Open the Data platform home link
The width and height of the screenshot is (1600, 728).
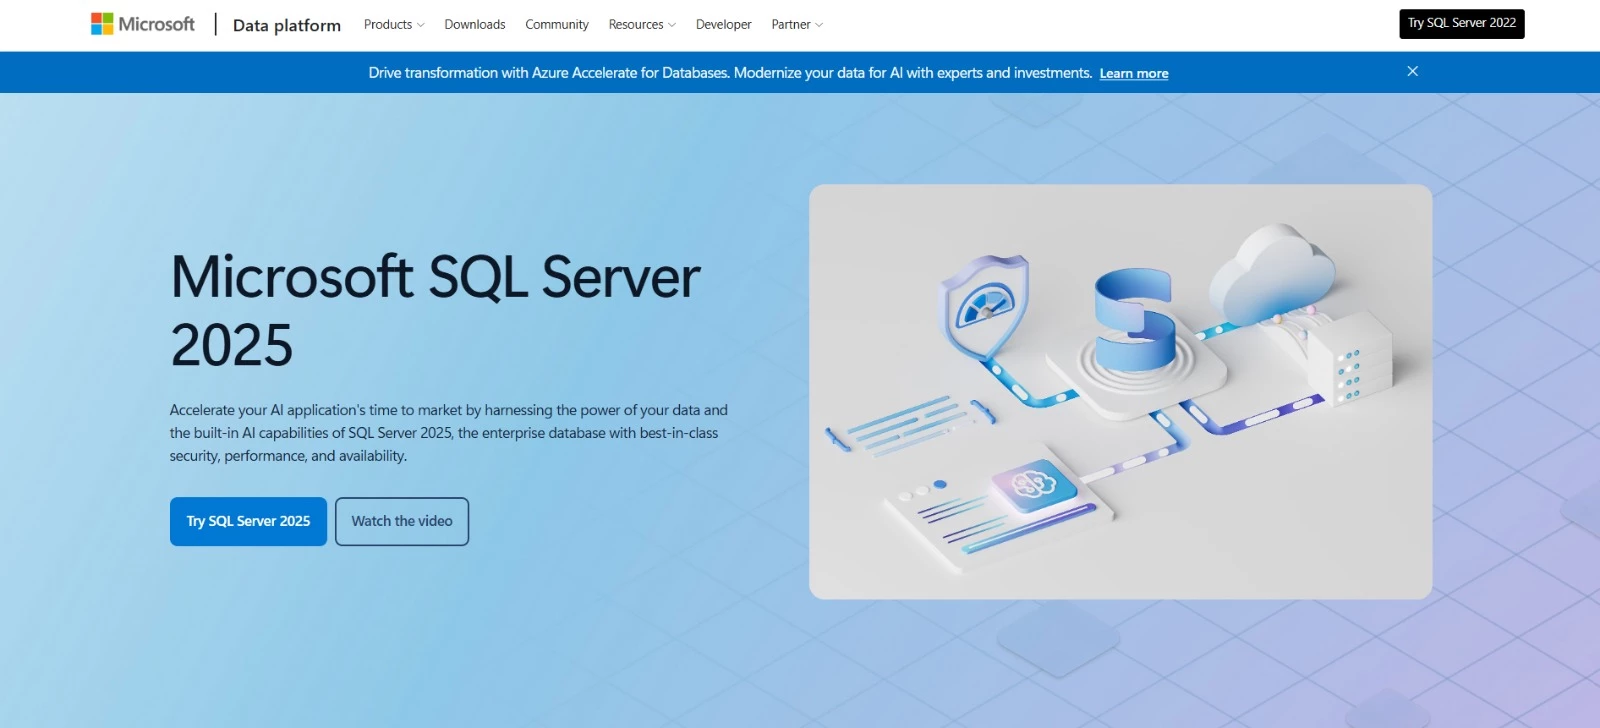(x=287, y=25)
